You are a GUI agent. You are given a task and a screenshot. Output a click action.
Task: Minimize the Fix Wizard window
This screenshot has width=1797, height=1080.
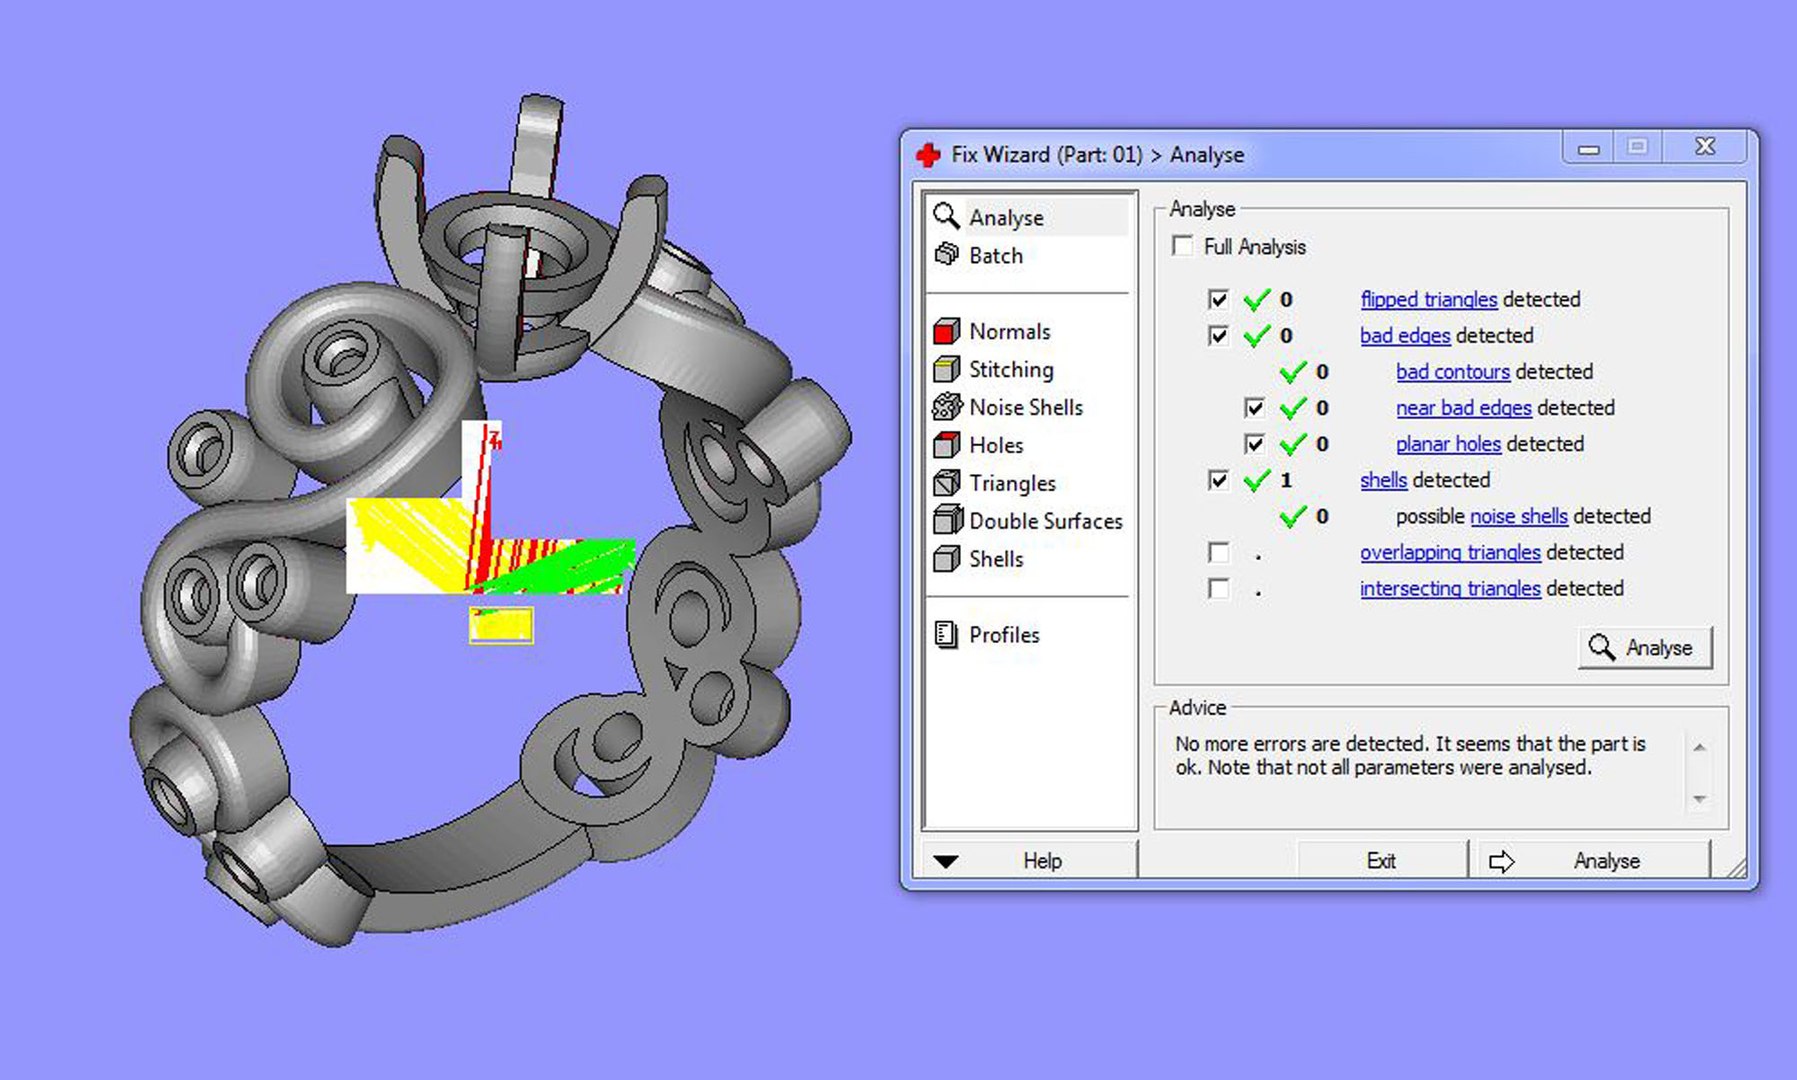(1589, 148)
